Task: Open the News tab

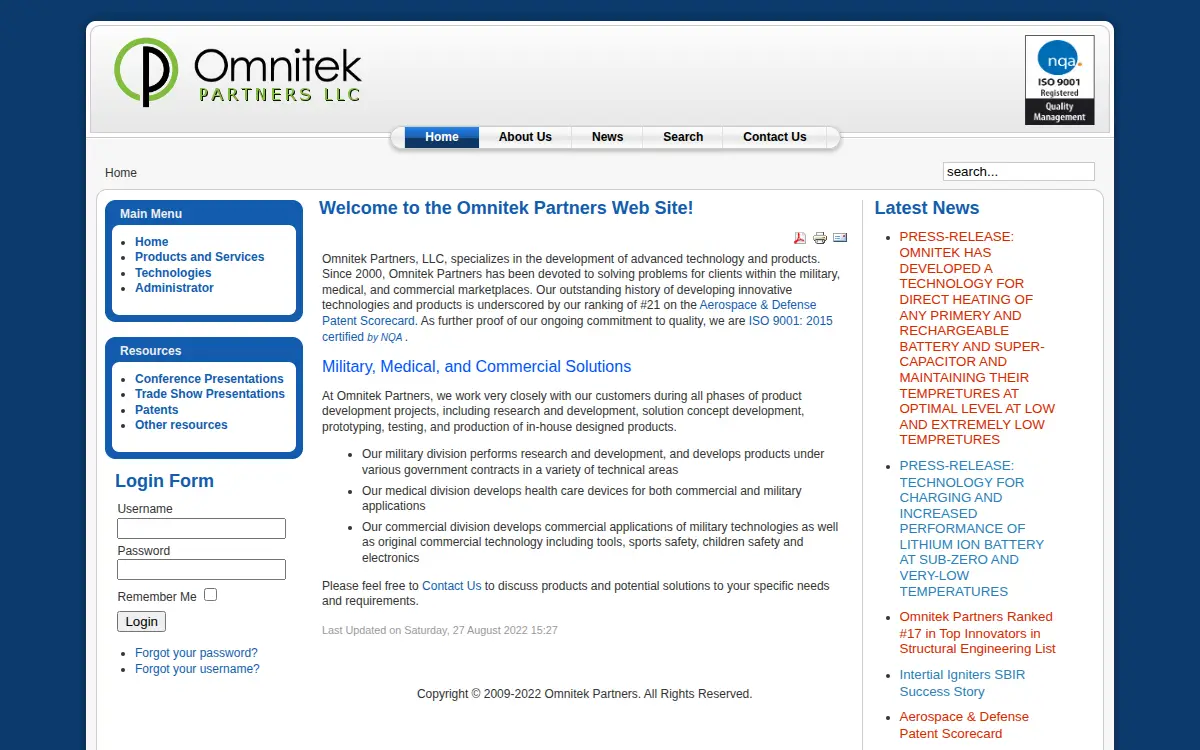Action: (x=607, y=137)
